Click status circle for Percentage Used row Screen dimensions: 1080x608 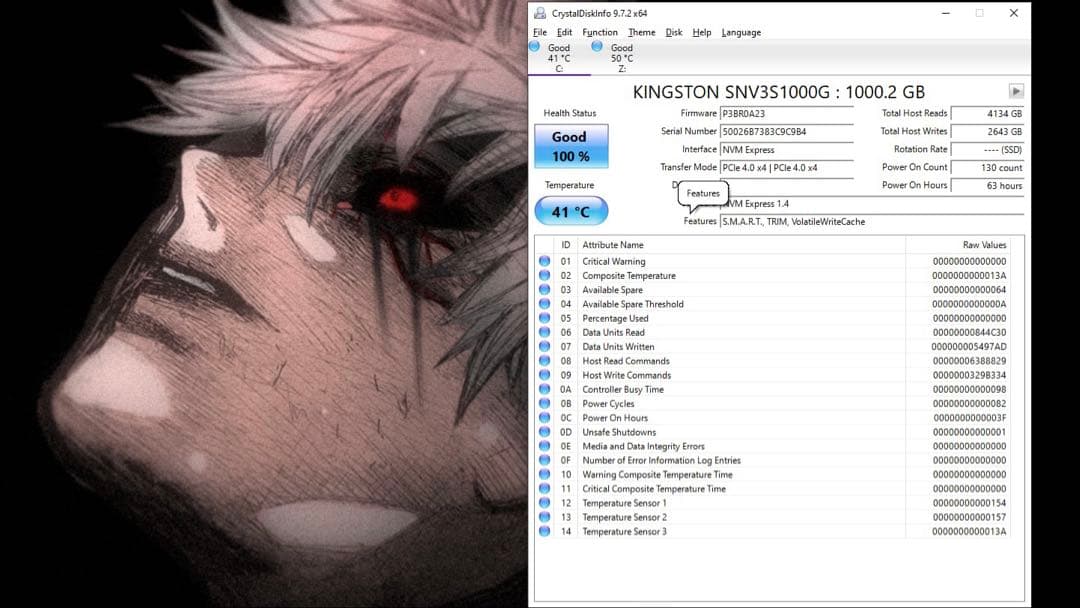[544, 318]
